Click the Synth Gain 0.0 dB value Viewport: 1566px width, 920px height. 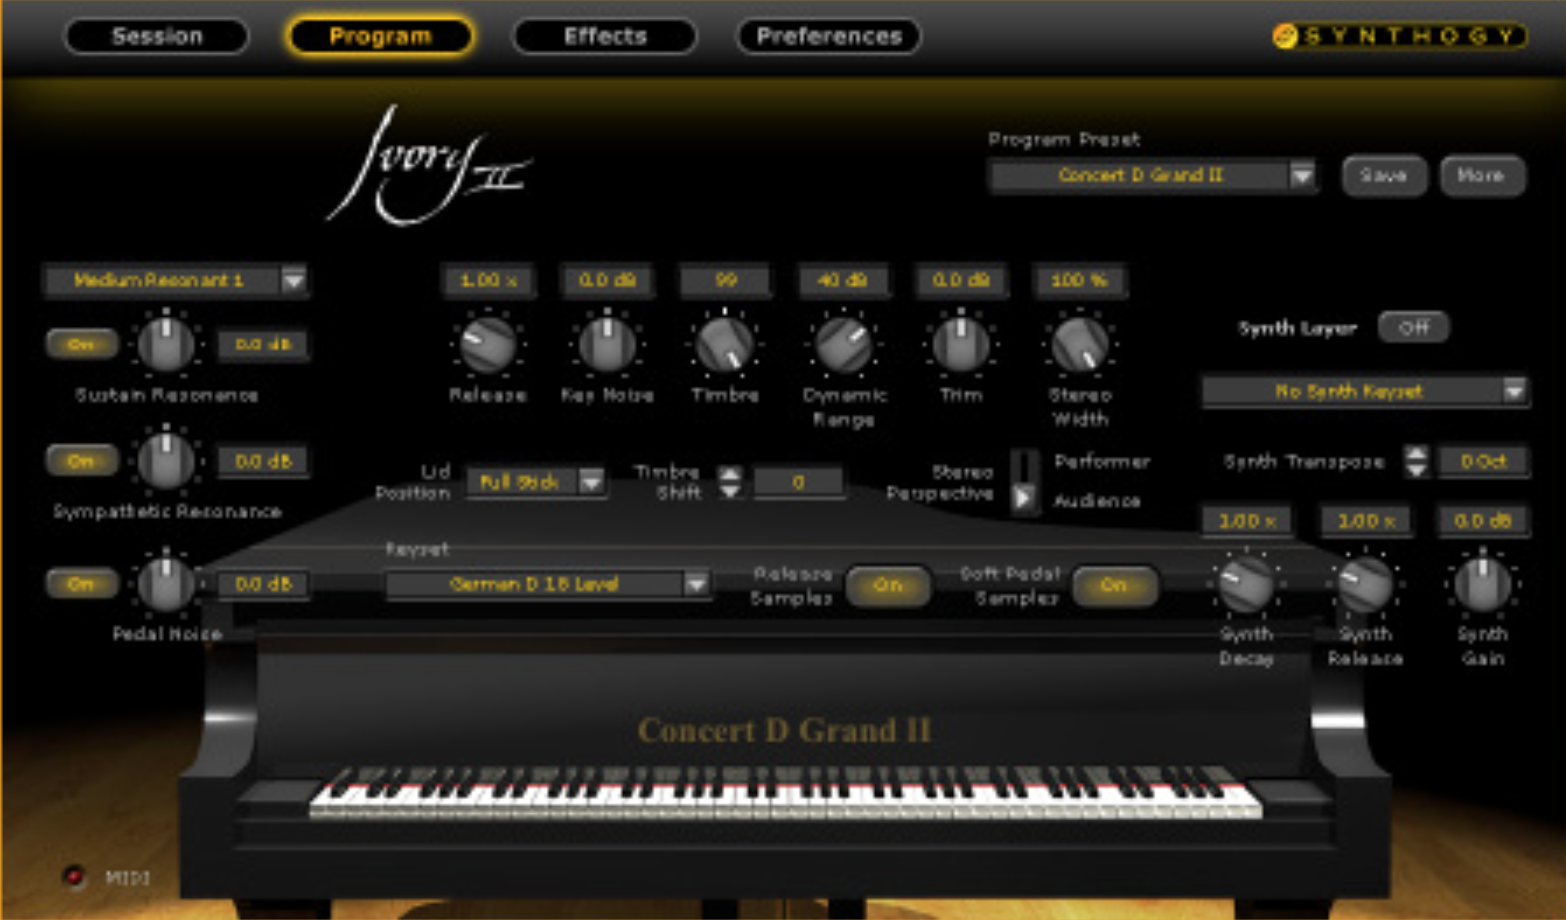pyautogui.click(x=1483, y=521)
